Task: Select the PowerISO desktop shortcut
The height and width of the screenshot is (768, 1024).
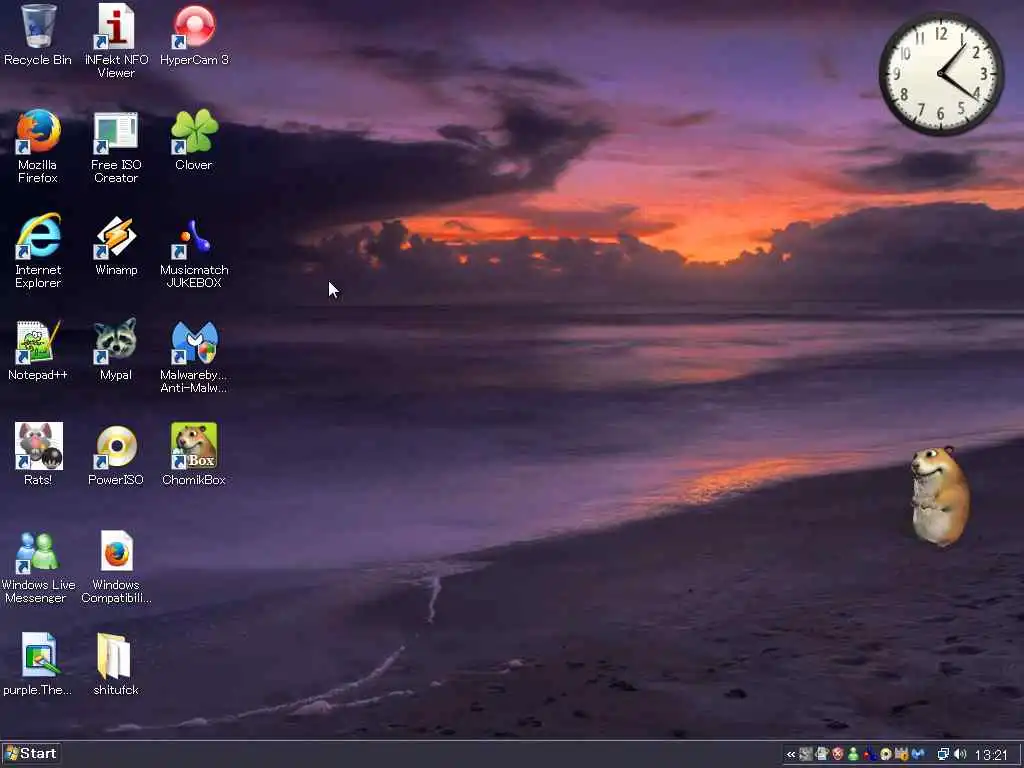Action: point(116,455)
